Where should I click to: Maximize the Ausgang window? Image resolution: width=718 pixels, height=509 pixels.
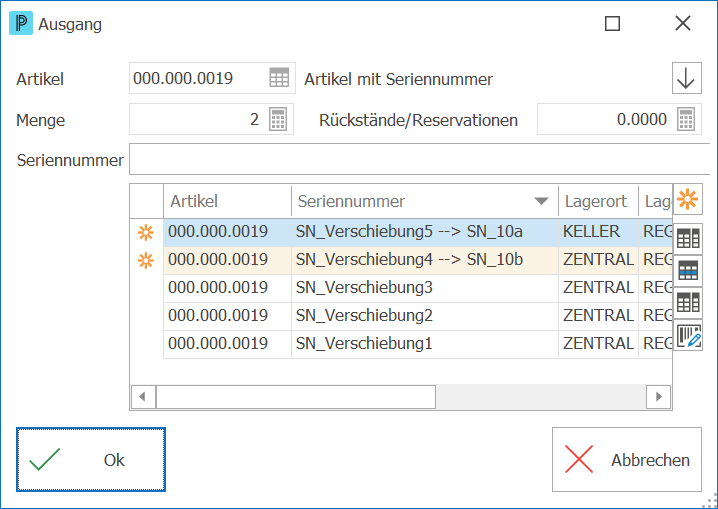tap(612, 23)
